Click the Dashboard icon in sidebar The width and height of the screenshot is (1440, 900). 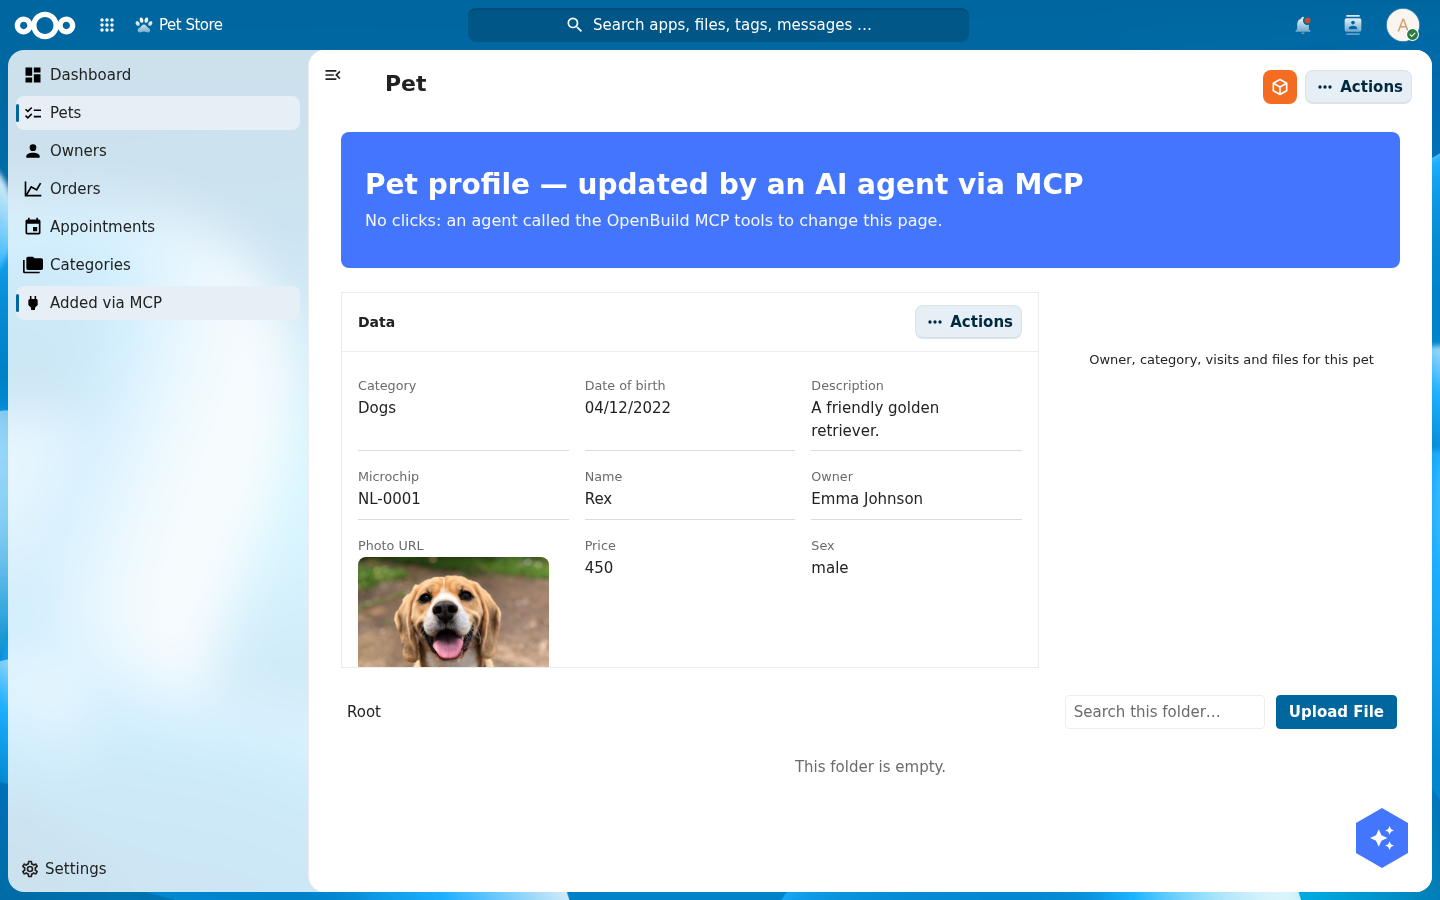click(33, 75)
